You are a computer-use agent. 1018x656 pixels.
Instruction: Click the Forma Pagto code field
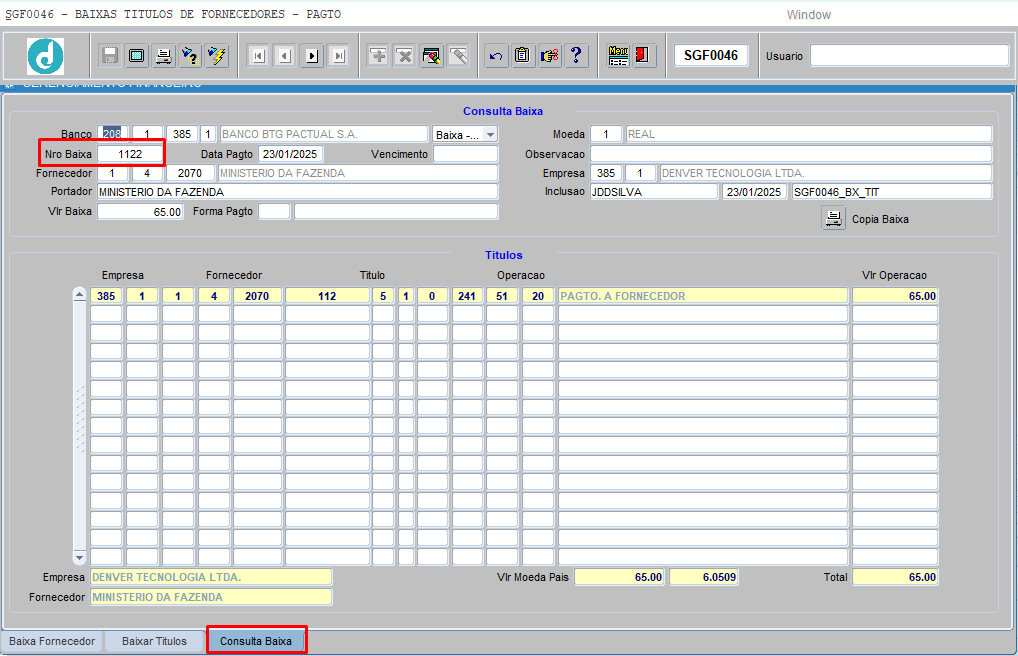click(x=274, y=212)
